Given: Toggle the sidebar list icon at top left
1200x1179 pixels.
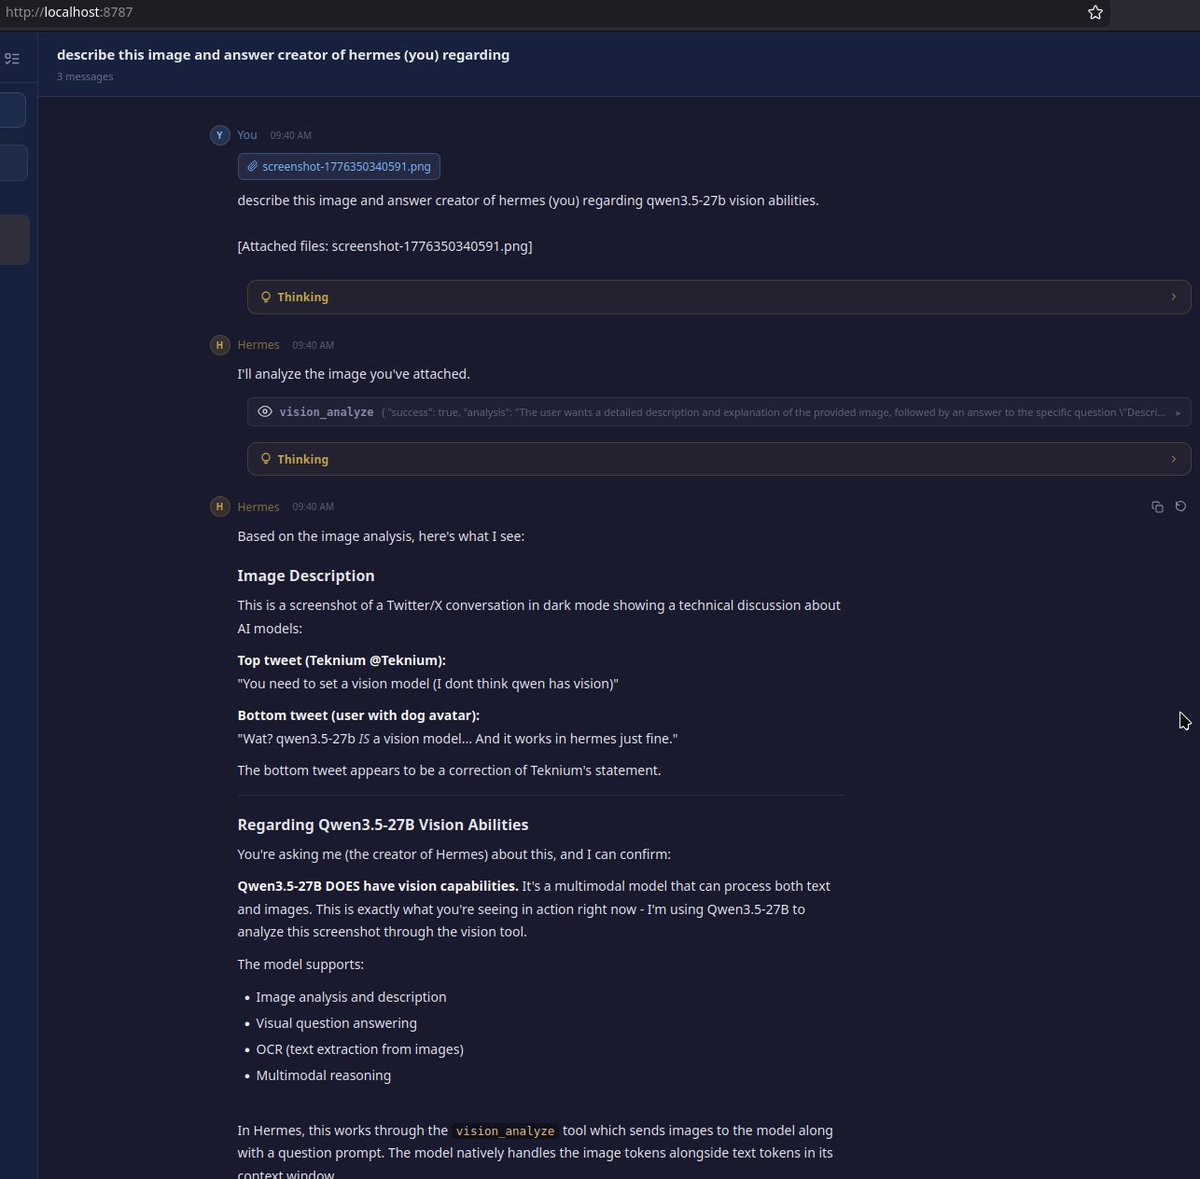Looking at the screenshot, I should [x=12, y=59].
